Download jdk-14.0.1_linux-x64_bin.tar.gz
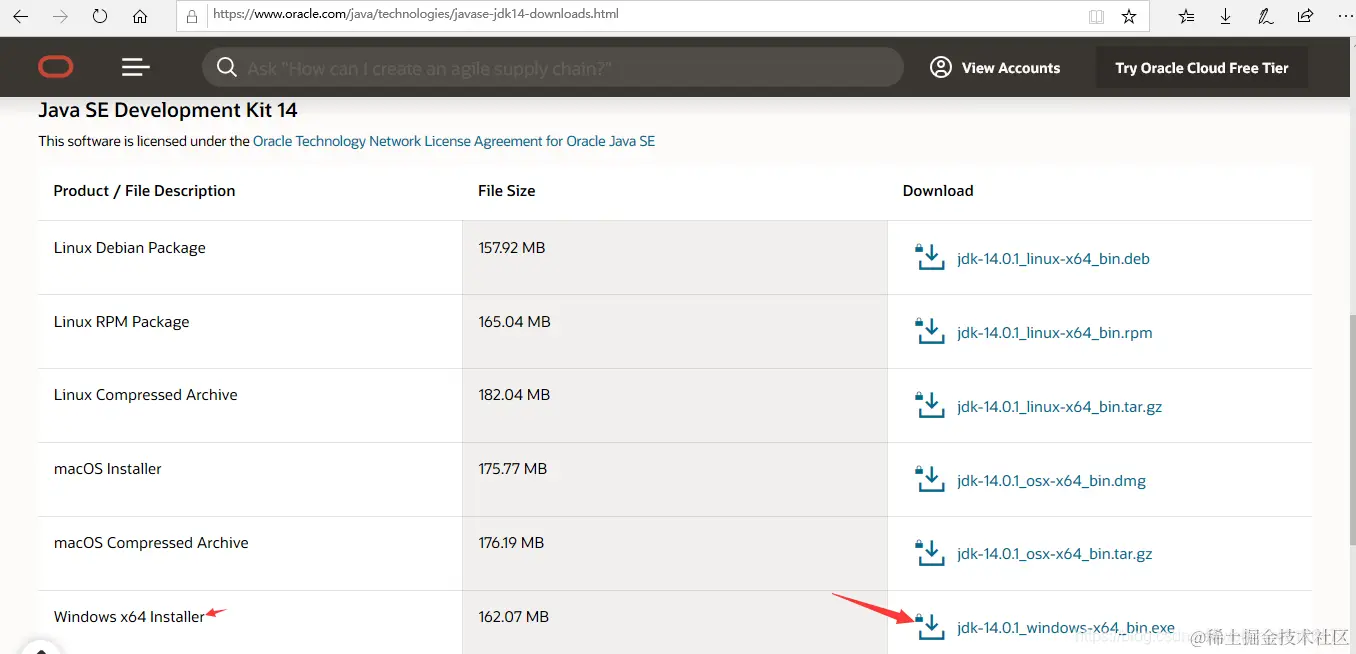This screenshot has height=654, width=1356. (x=1059, y=407)
